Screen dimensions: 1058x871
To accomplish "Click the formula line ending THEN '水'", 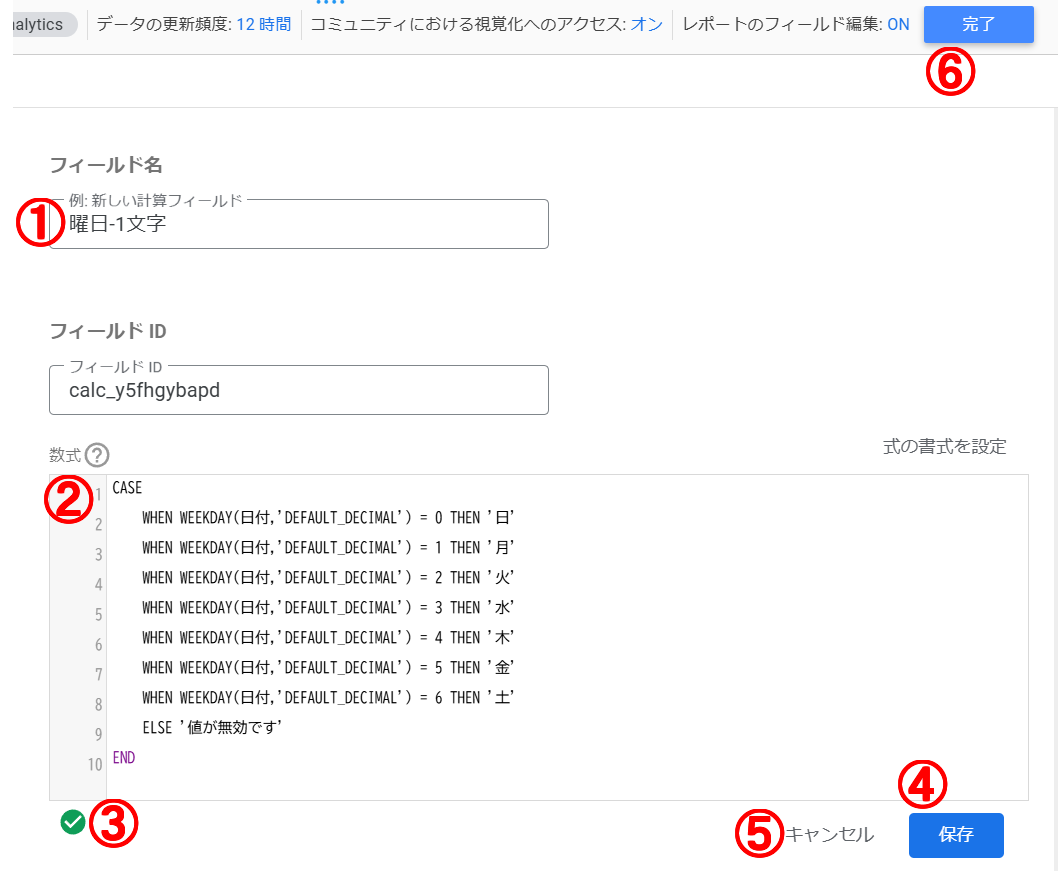I will coord(327,608).
